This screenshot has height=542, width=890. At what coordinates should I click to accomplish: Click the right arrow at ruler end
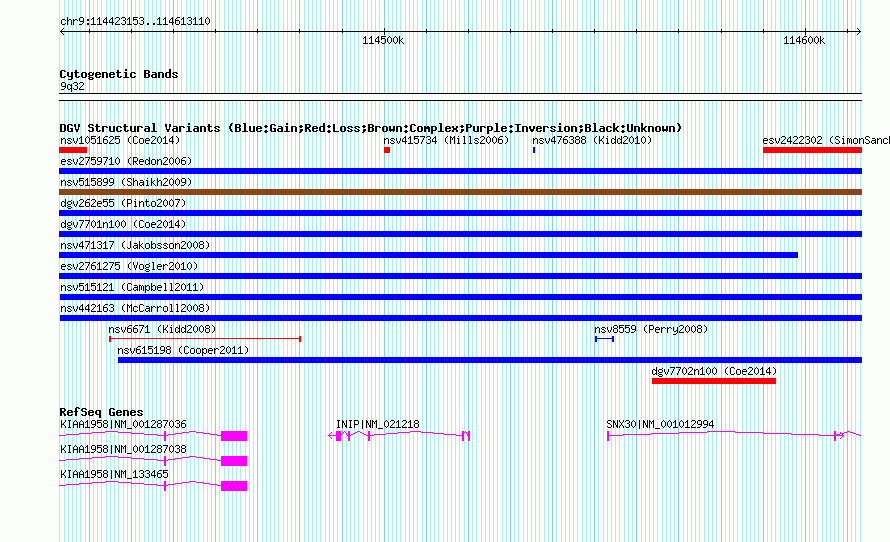point(859,32)
